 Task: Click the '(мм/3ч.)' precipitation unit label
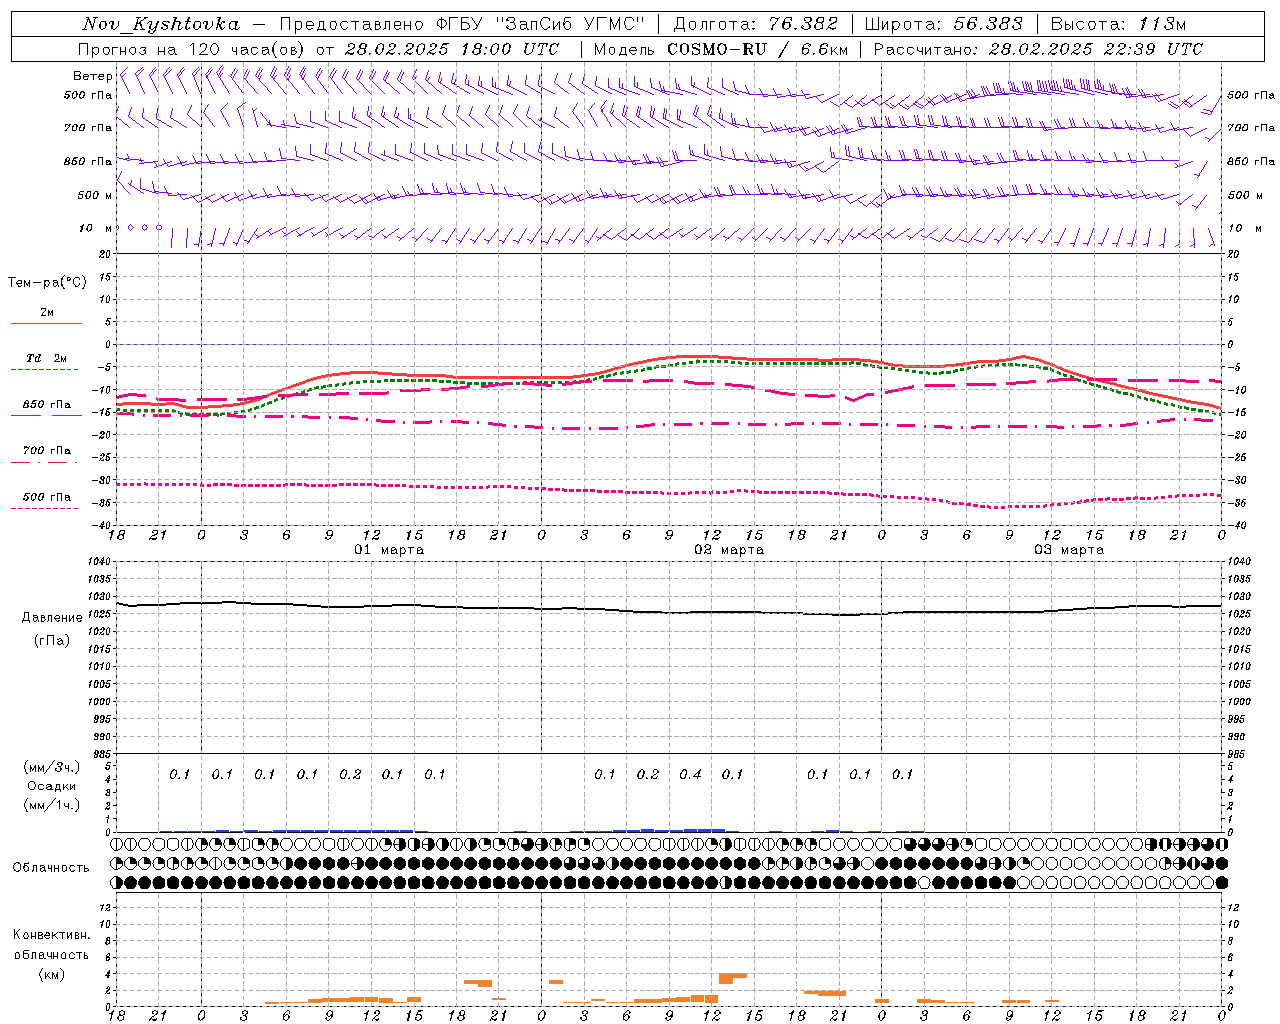point(52,768)
